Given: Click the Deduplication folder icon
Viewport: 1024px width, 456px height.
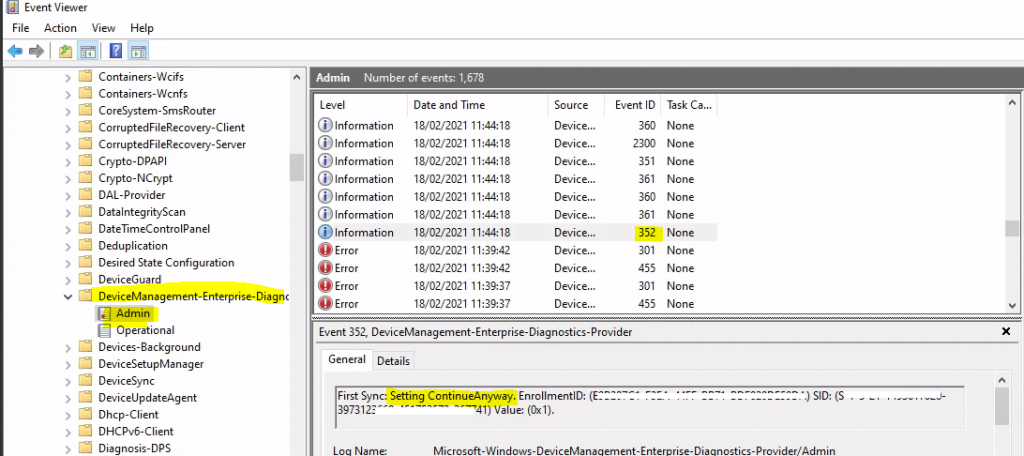Looking at the screenshot, I should click(x=86, y=246).
